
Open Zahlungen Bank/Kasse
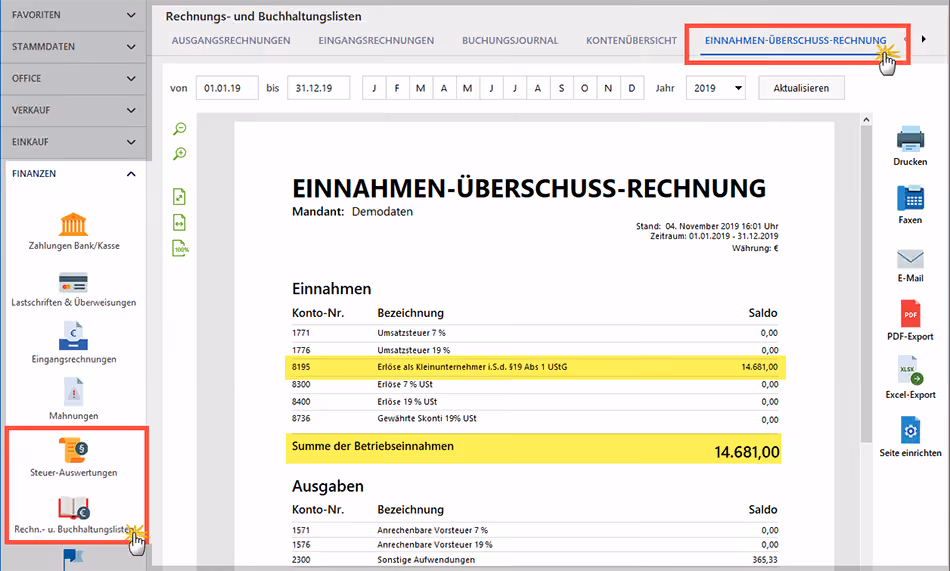coord(73,231)
